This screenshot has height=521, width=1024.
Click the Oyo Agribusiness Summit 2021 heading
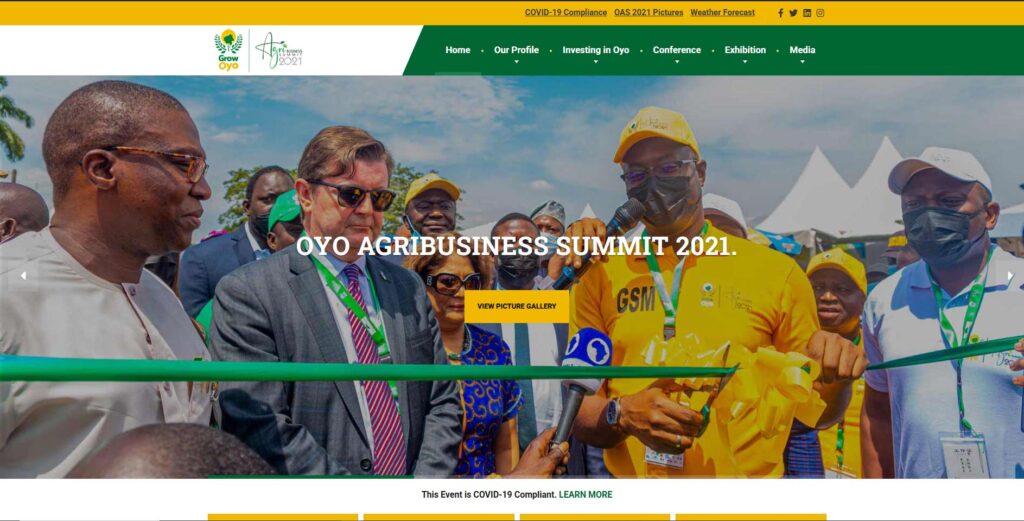(x=517, y=246)
